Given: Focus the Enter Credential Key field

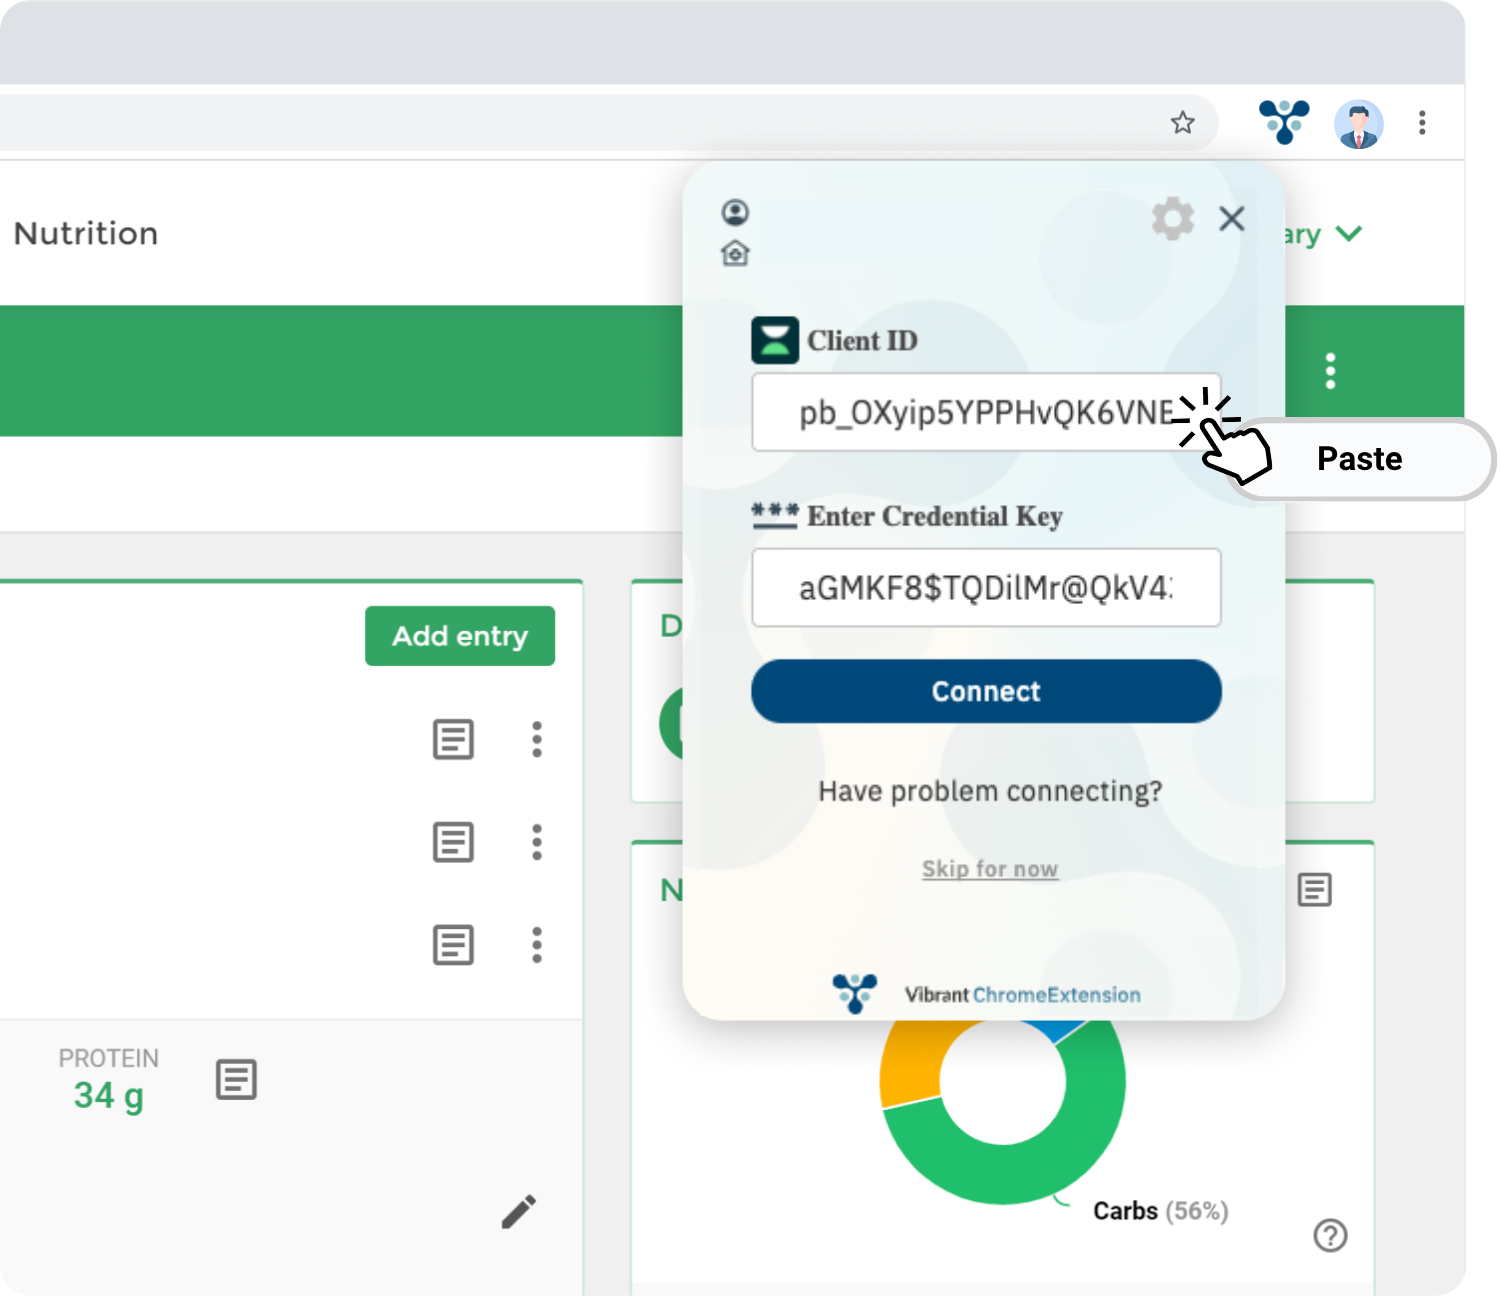Looking at the screenshot, I should 985,588.
